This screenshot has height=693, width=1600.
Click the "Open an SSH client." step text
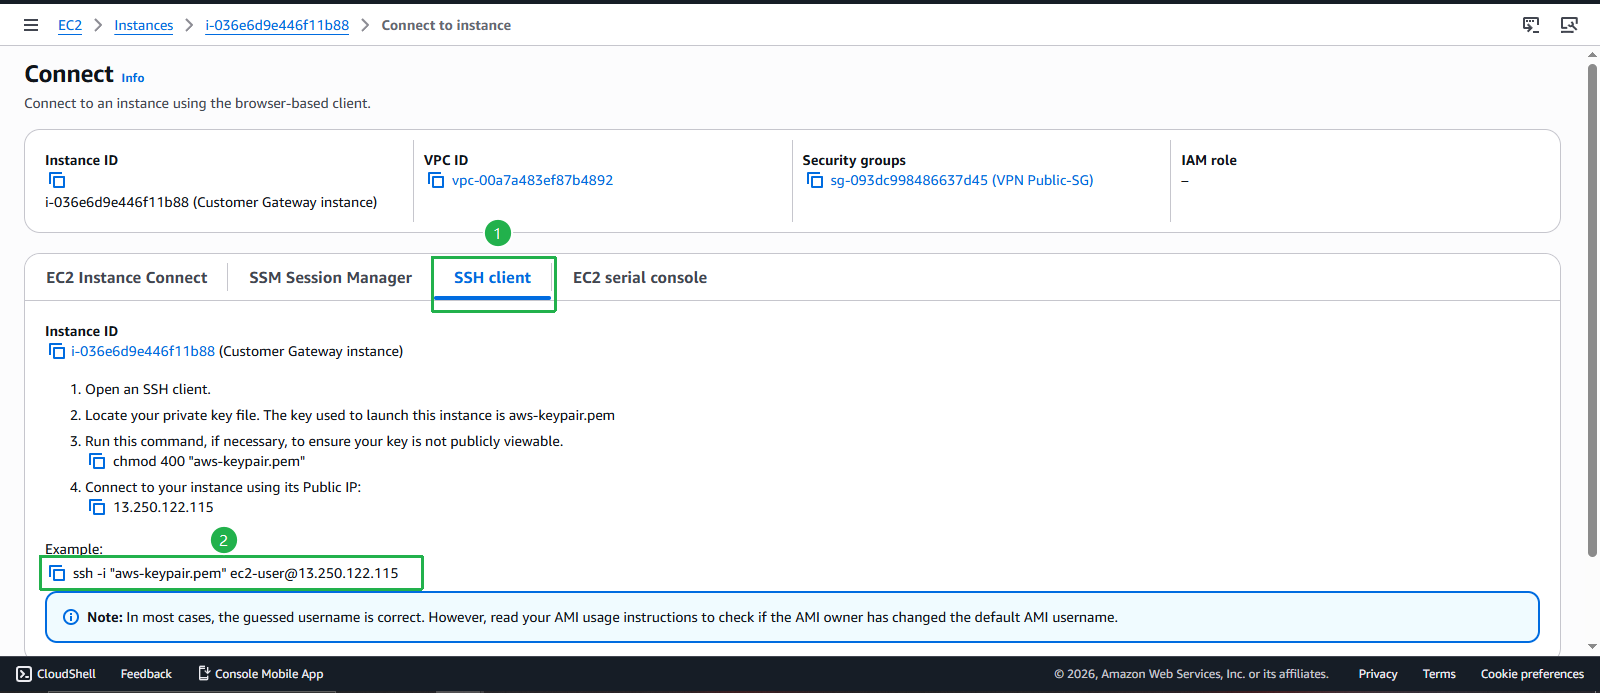[148, 389]
